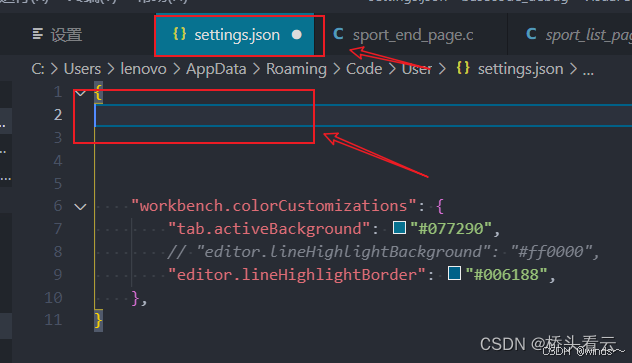Switch to the settings.json tab
Image resolution: width=632 pixels, height=363 pixels.
coord(235,35)
